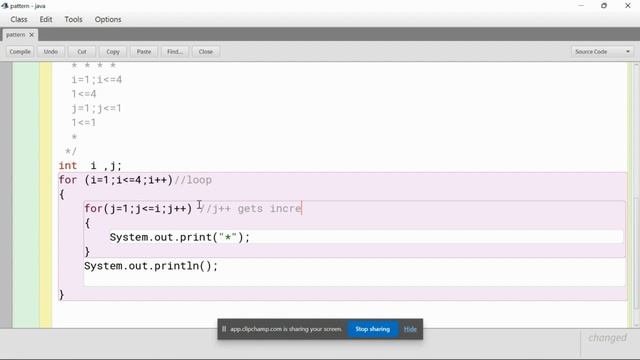Click the pause icon in sharing bar
Image resolution: width=640 pixels, height=360 pixels.
point(224,329)
